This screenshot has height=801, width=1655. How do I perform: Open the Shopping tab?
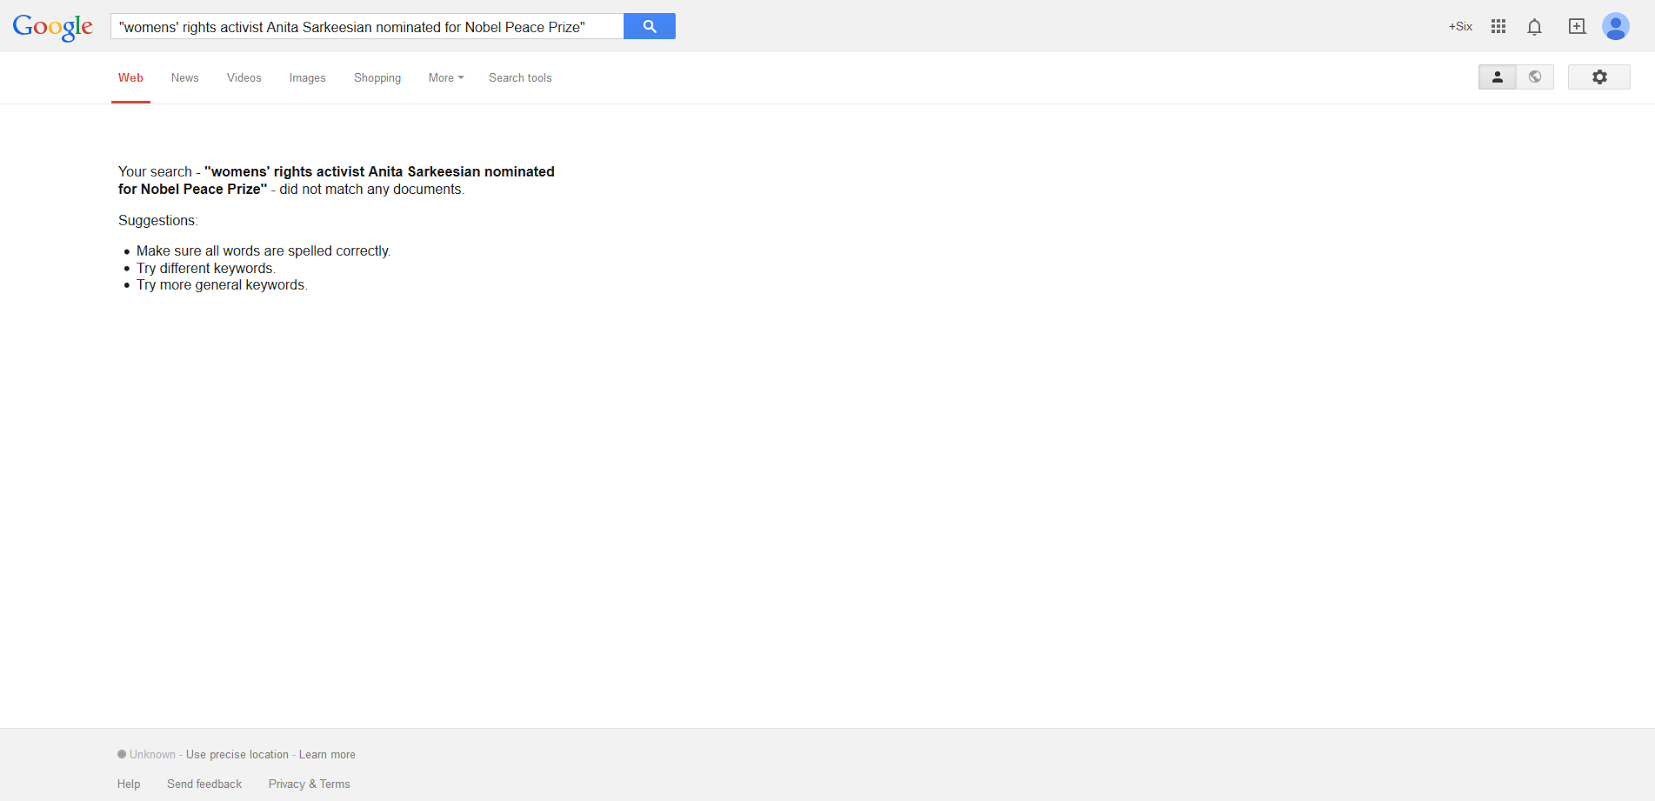[377, 78]
